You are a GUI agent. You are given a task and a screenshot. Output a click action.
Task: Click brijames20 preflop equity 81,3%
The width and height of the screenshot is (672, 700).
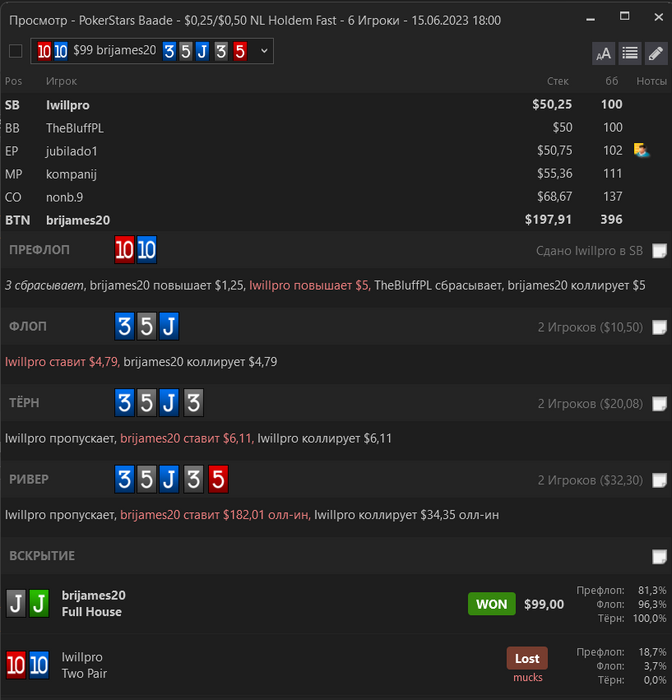point(652,590)
